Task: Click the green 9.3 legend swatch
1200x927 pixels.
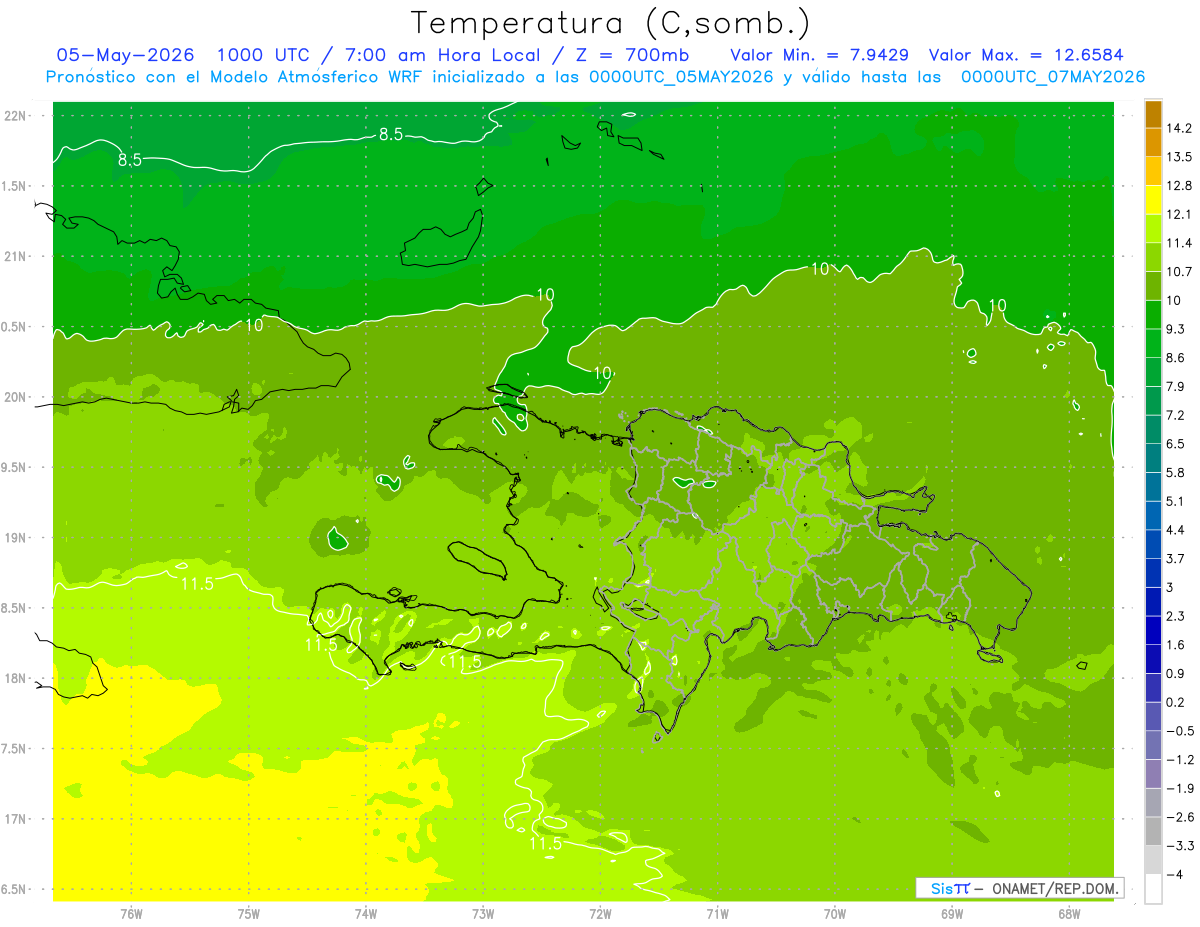Action: 1153,314
